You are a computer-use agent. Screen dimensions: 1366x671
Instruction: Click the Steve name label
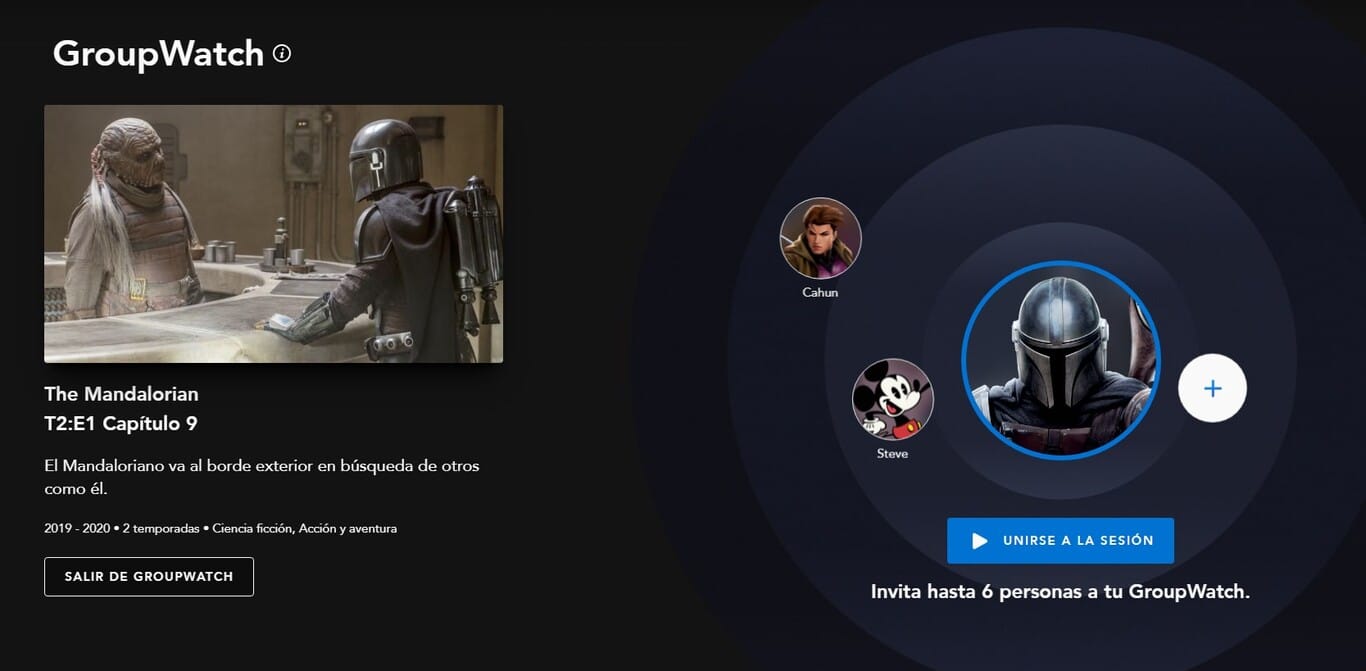tap(891, 452)
